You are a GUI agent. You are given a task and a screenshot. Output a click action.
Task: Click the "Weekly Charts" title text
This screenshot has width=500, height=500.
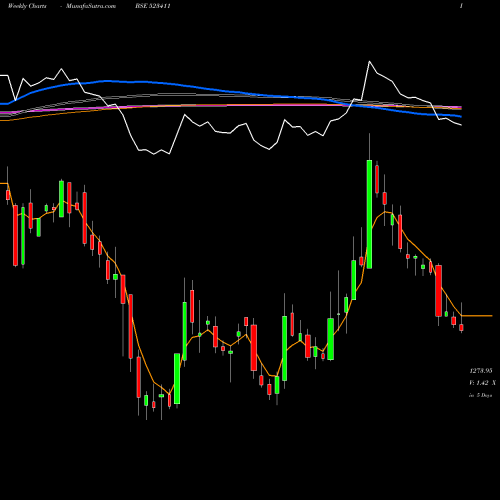27,6
